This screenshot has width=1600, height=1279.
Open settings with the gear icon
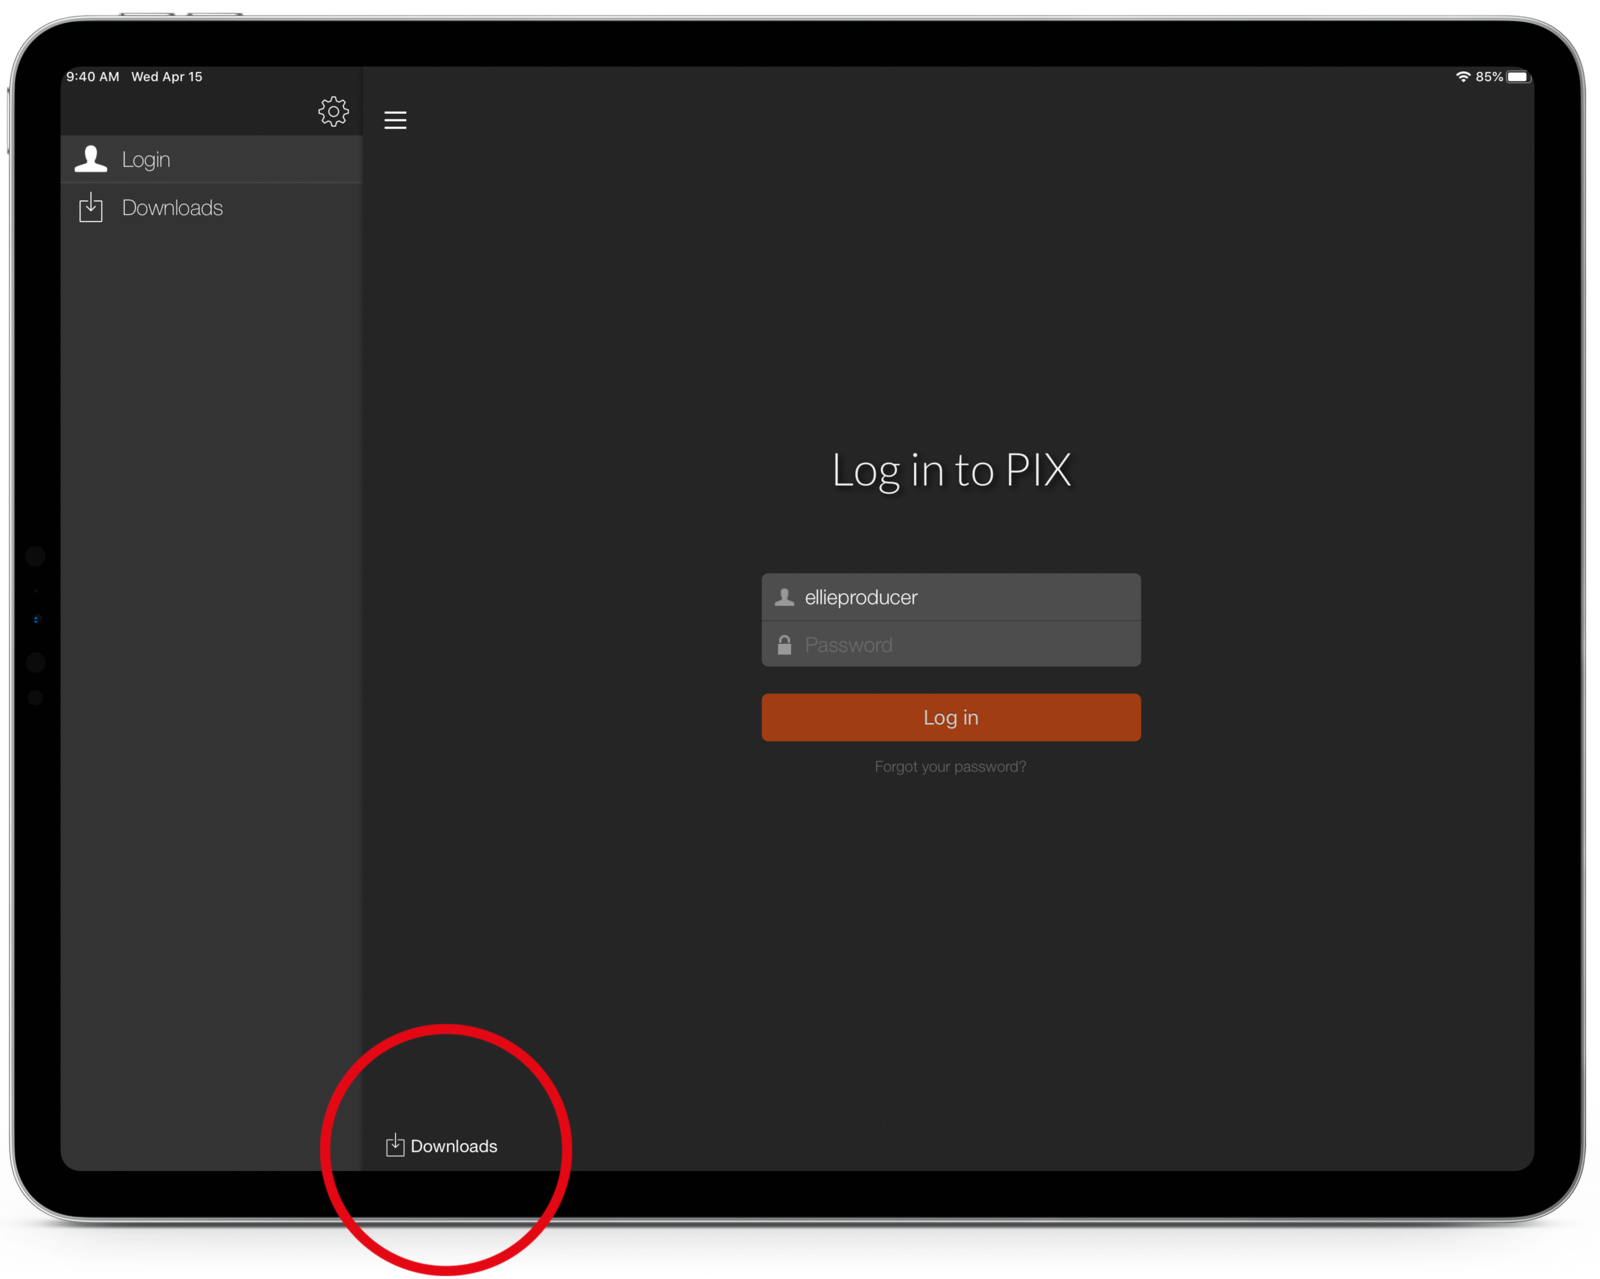[x=333, y=111]
